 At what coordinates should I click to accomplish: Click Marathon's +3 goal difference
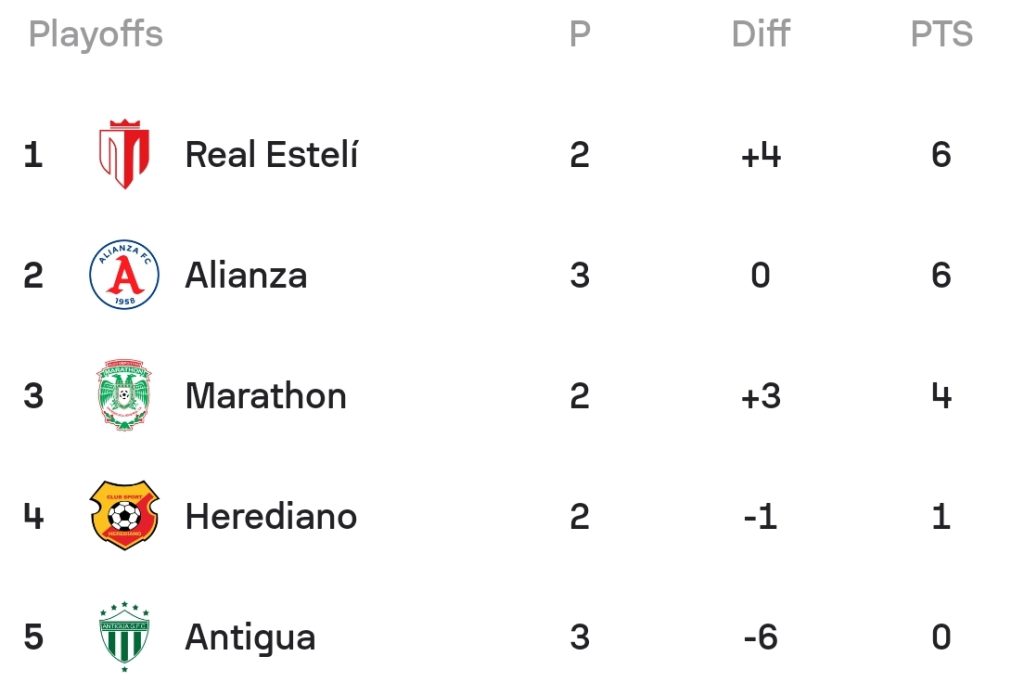pyautogui.click(x=761, y=396)
